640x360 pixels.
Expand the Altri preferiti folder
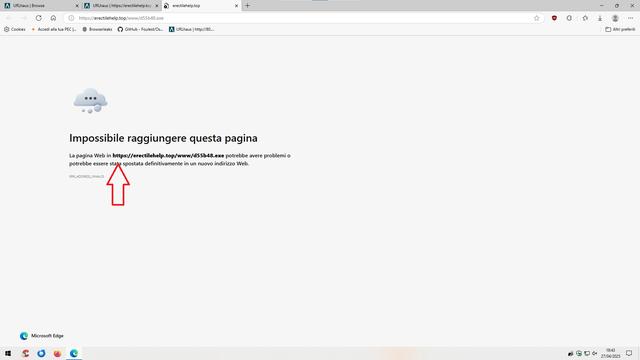point(620,29)
